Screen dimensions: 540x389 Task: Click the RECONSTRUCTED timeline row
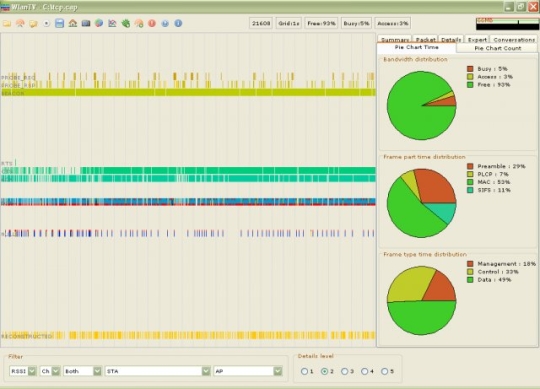(x=188, y=335)
